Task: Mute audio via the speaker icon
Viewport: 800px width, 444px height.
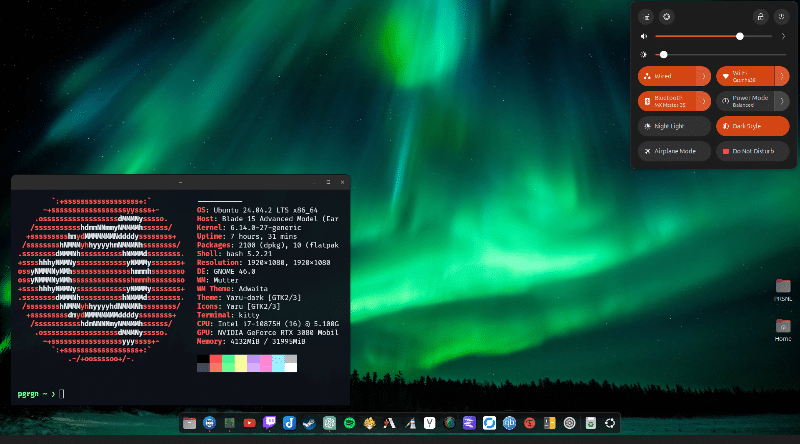Action: pos(644,36)
